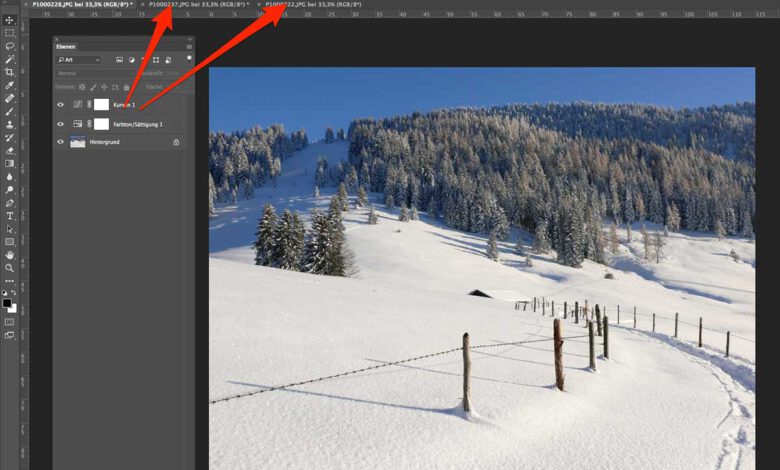Viewport: 780px width, 470px height.
Task: Click the background color swatch
Action: 13,309
